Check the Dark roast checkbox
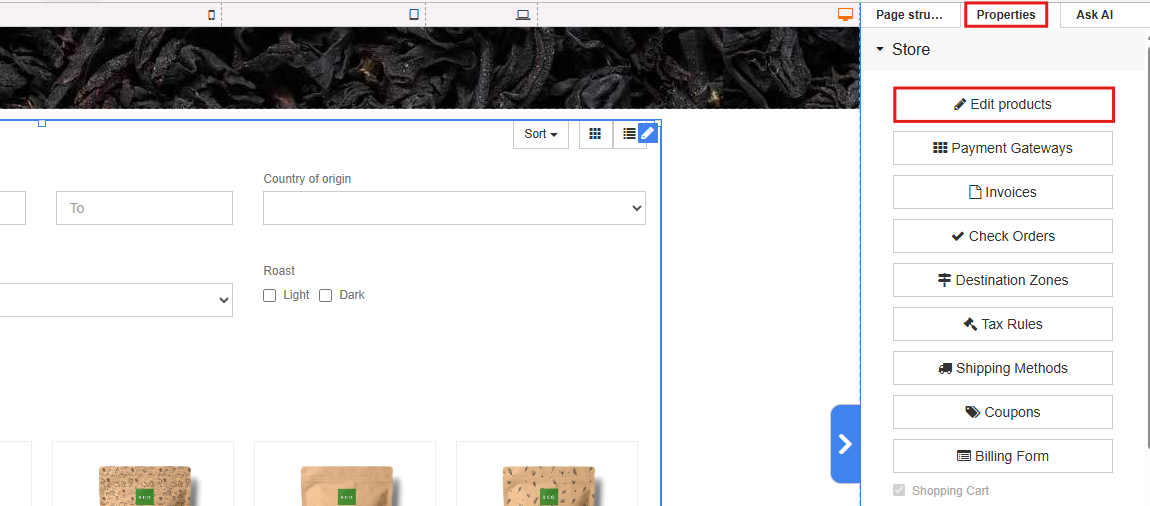Viewport: 1150px width, 506px height. pyautogui.click(x=325, y=296)
